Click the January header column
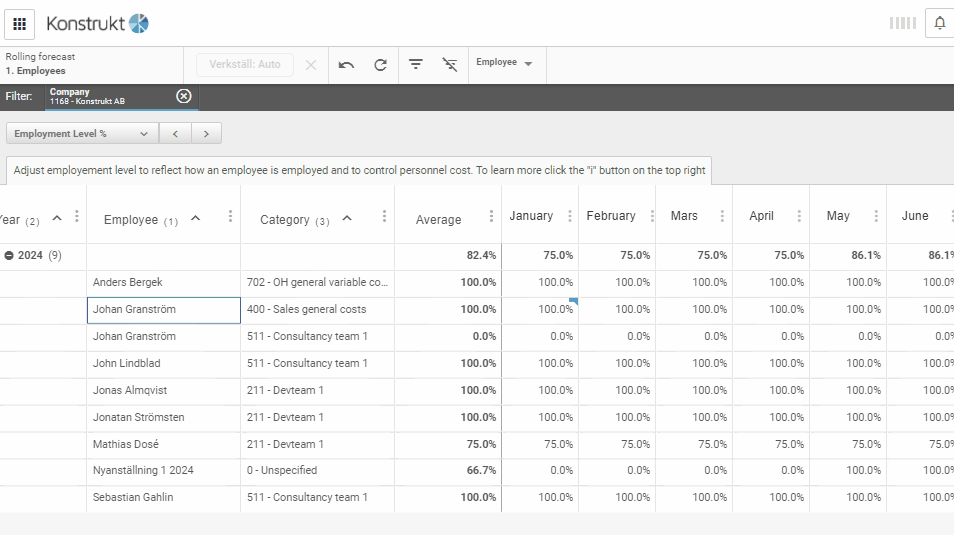The image size is (954, 535). click(531, 217)
